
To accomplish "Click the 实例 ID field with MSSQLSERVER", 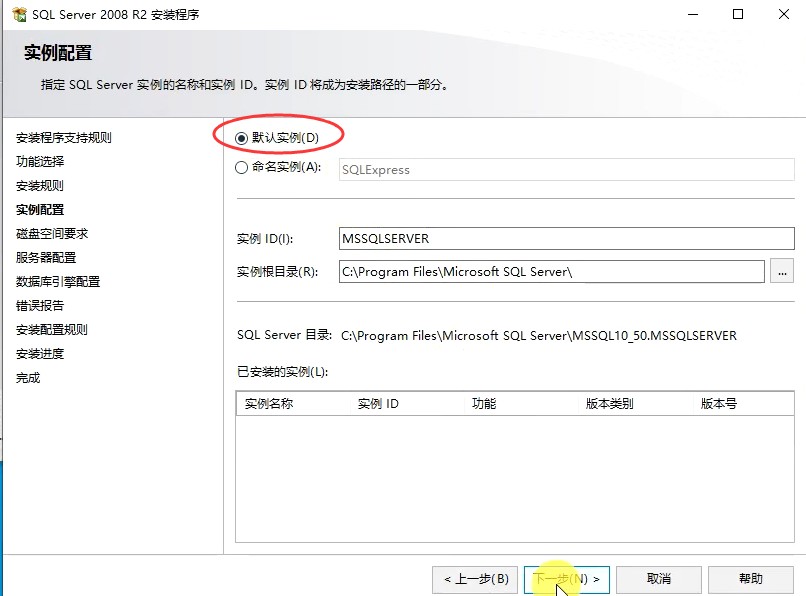I will (566, 239).
